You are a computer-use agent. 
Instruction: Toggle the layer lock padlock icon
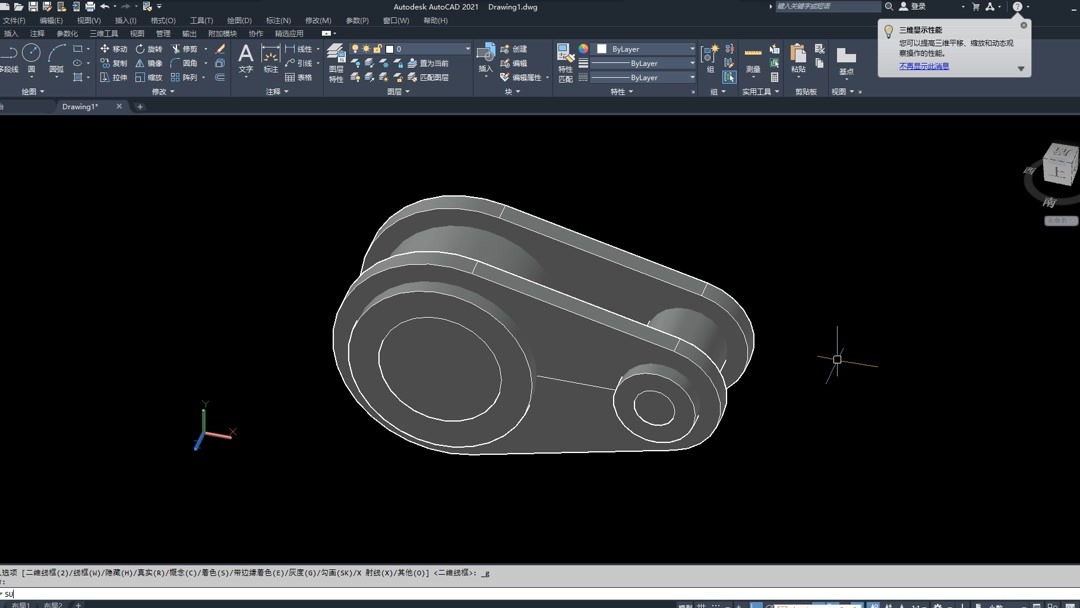tap(377, 49)
